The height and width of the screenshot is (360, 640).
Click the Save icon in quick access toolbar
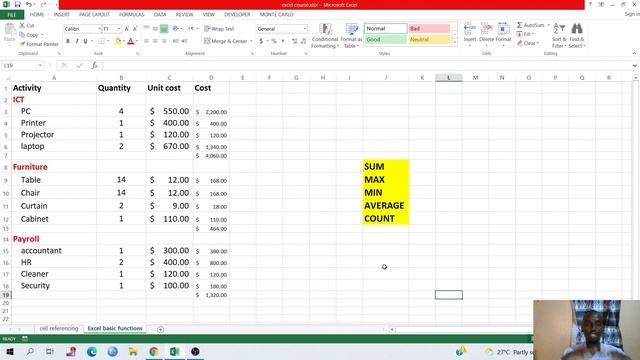[x=17, y=4]
